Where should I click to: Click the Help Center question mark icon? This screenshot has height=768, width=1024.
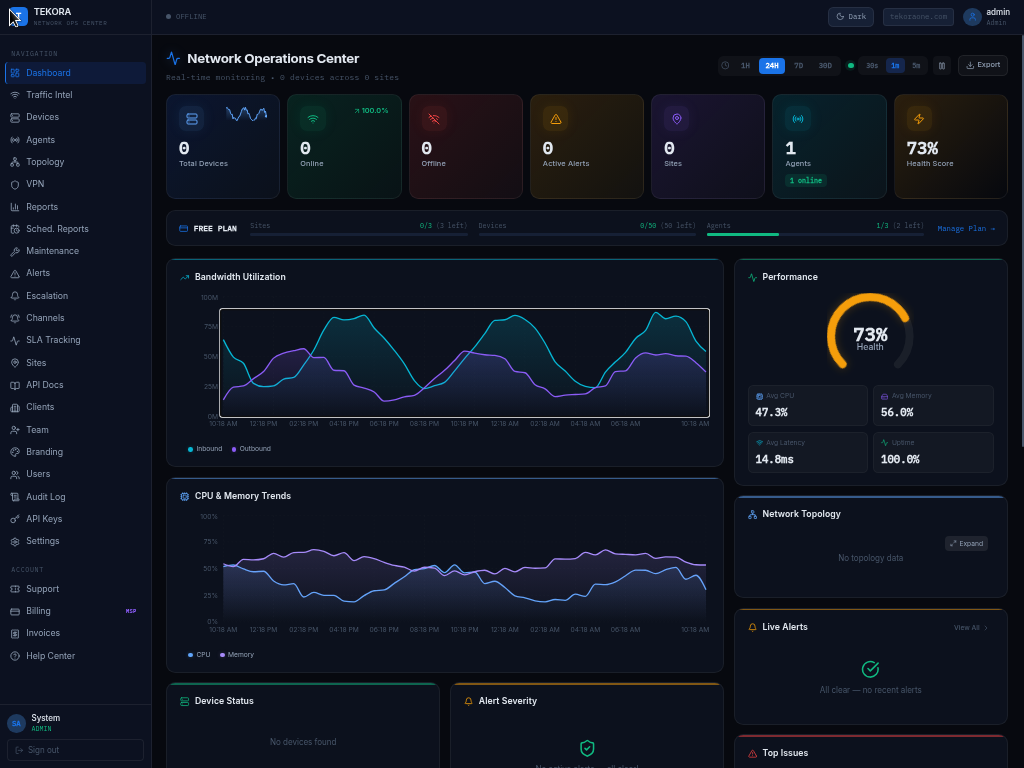click(15, 656)
